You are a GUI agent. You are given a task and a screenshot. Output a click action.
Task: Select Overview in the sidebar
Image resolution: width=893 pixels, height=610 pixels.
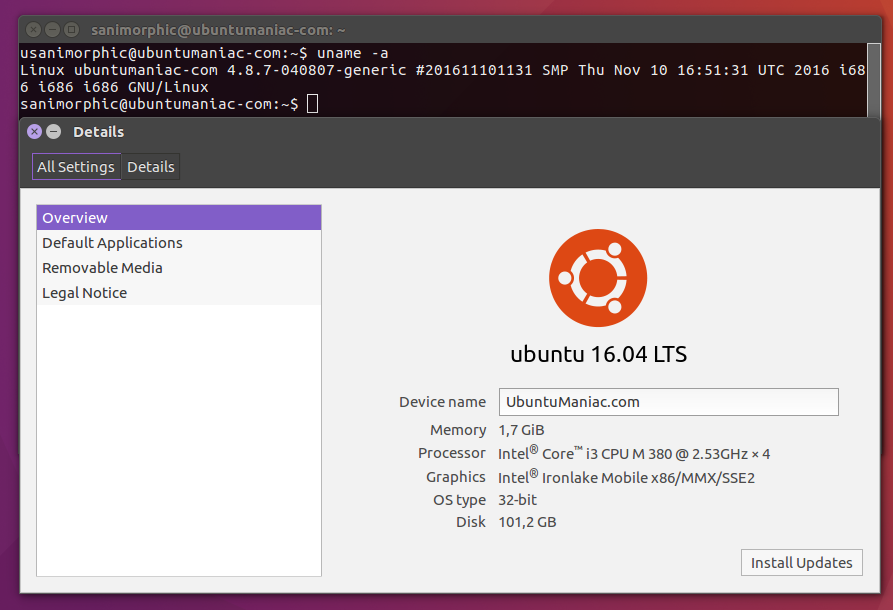(x=179, y=218)
